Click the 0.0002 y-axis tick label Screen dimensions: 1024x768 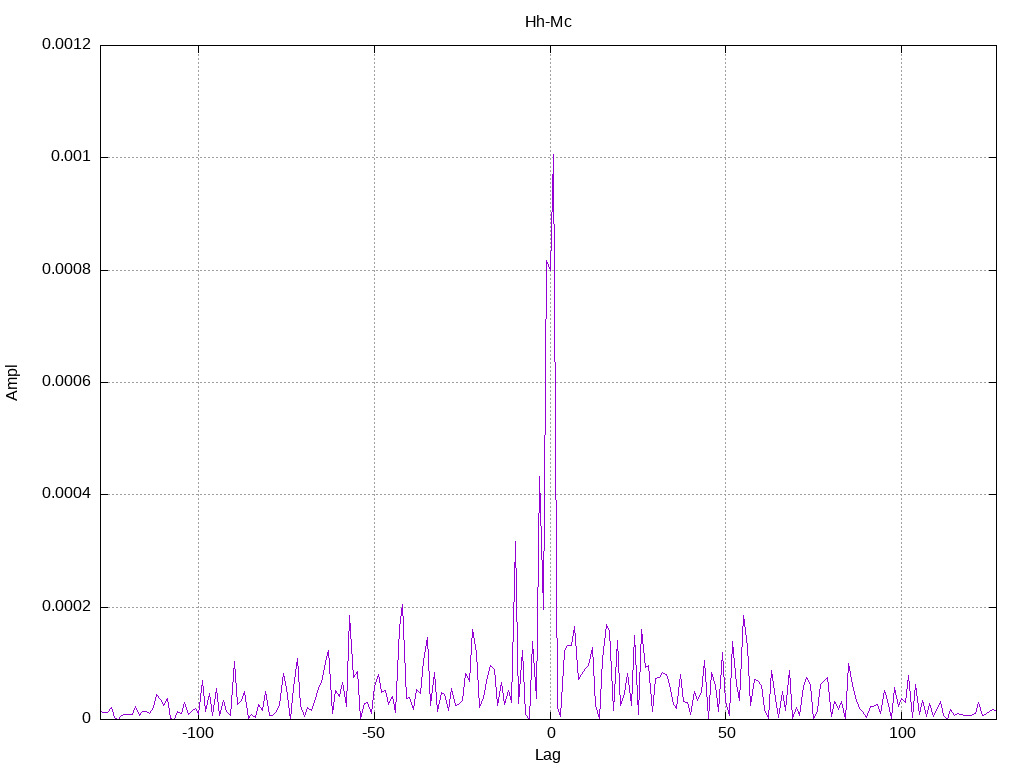click(x=67, y=607)
